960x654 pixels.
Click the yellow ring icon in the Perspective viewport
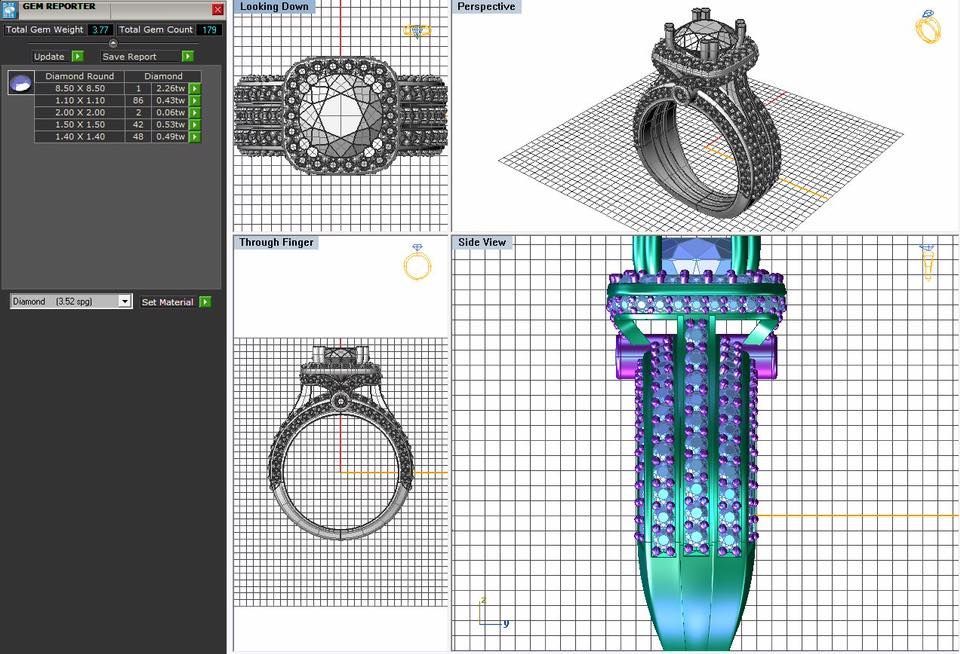click(928, 29)
